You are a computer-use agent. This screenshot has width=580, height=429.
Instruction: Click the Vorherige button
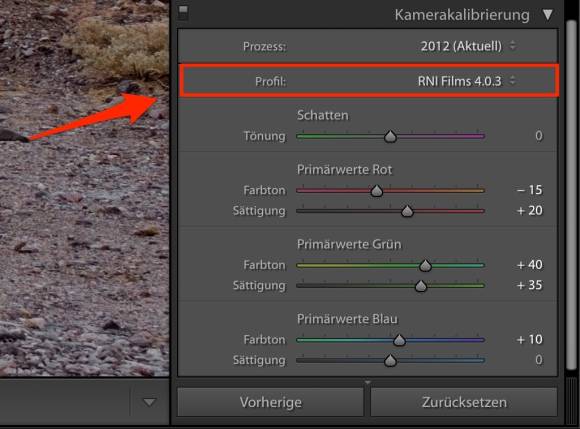pos(270,402)
